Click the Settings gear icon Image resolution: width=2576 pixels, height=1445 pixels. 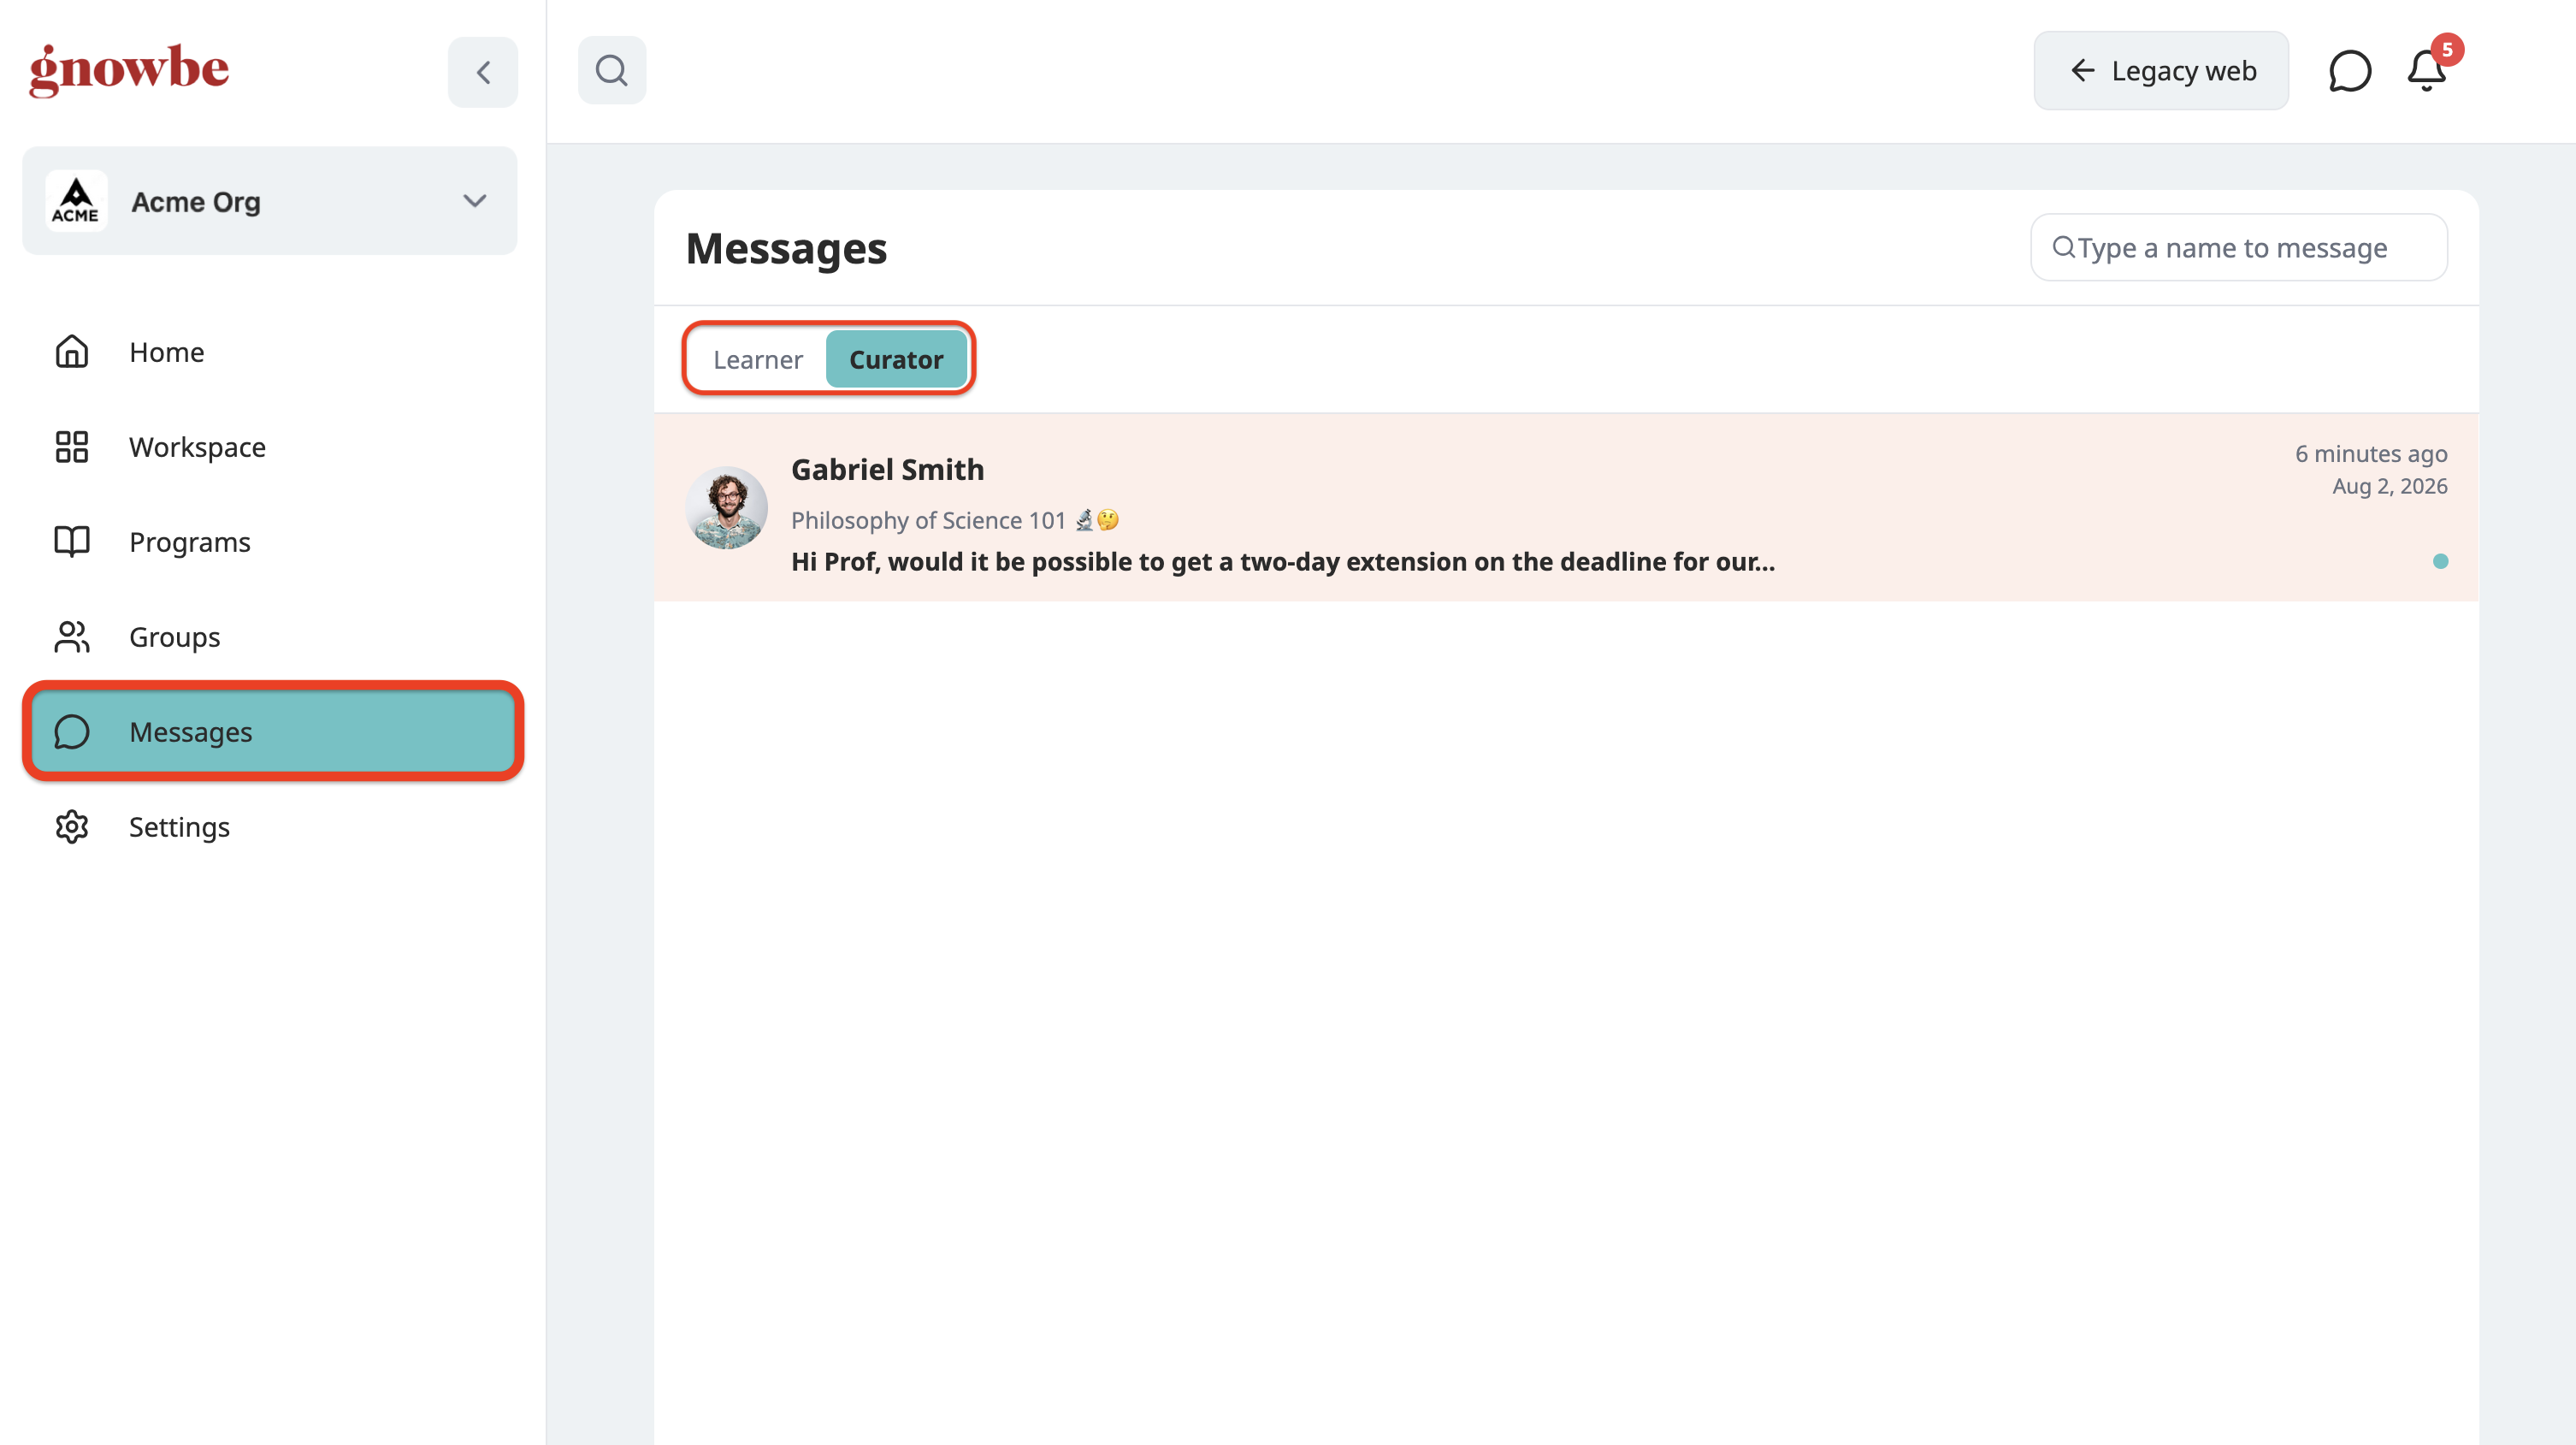tap(72, 827)
